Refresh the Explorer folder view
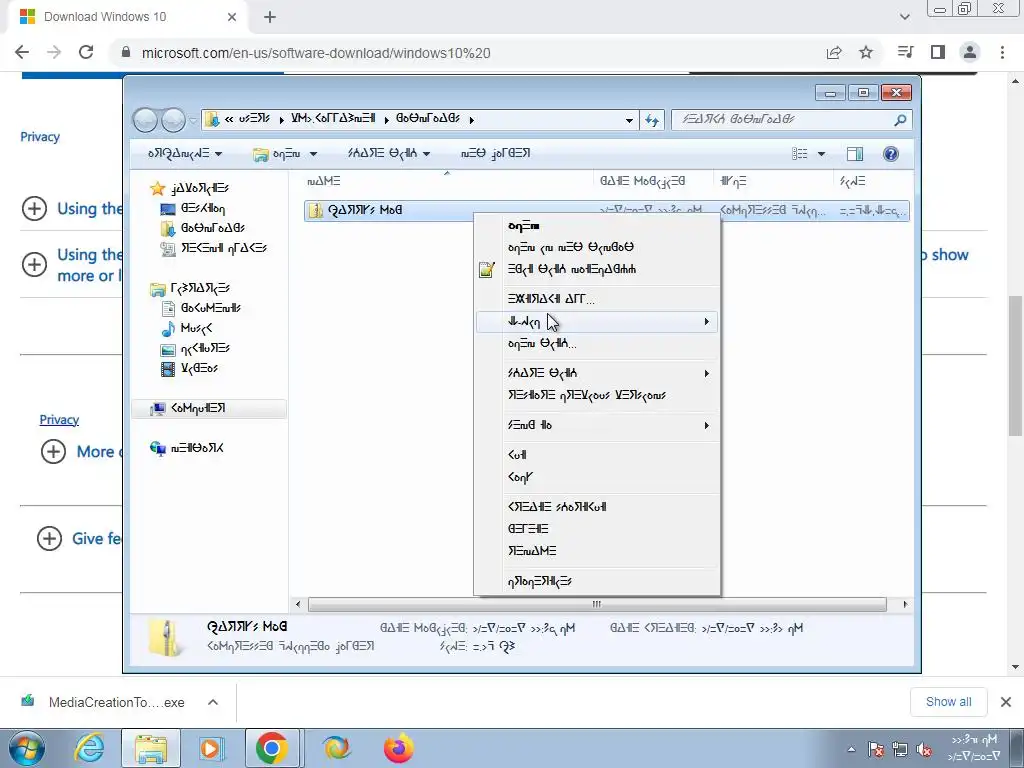1024x768 pixels. (x=652, y=120)
